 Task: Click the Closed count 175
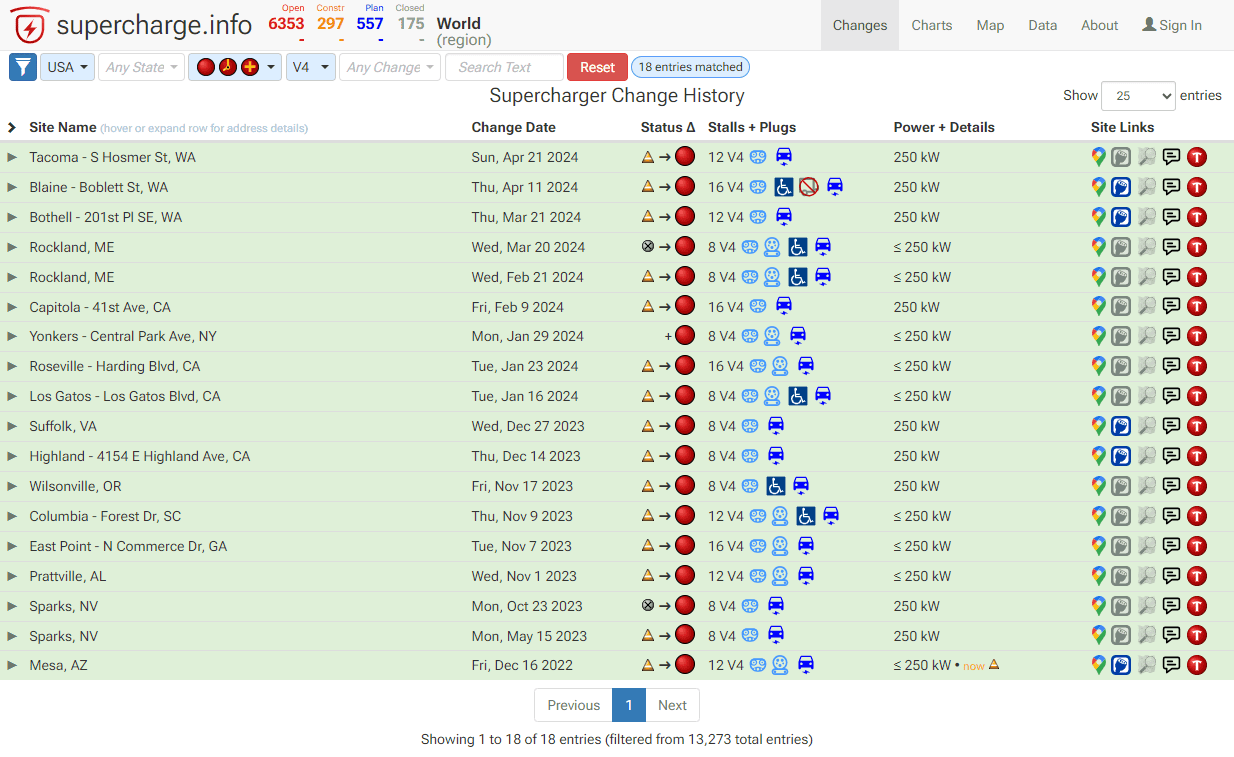410,23
